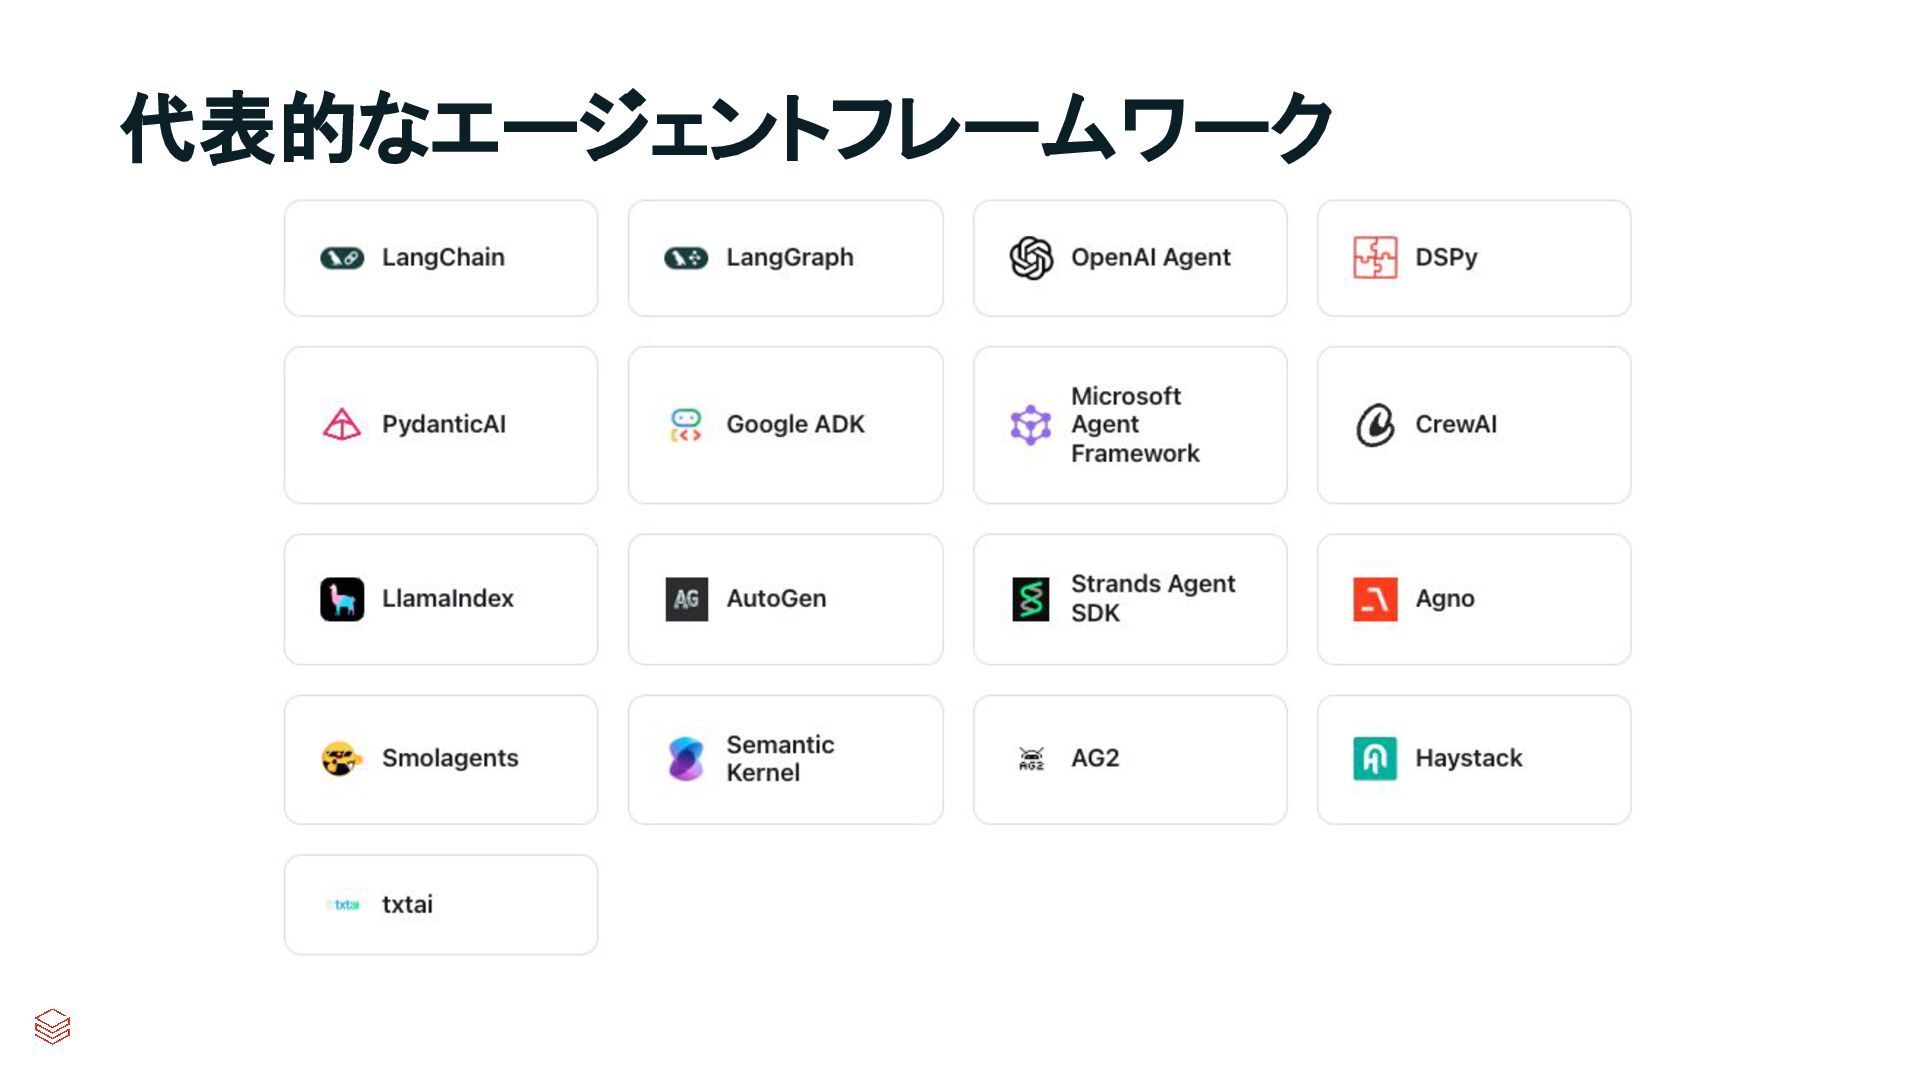This screenshot has height=1080, width=1920.
Task: Click the DSPy puzzle piece icon
Action: click(x=1375, y=258)
